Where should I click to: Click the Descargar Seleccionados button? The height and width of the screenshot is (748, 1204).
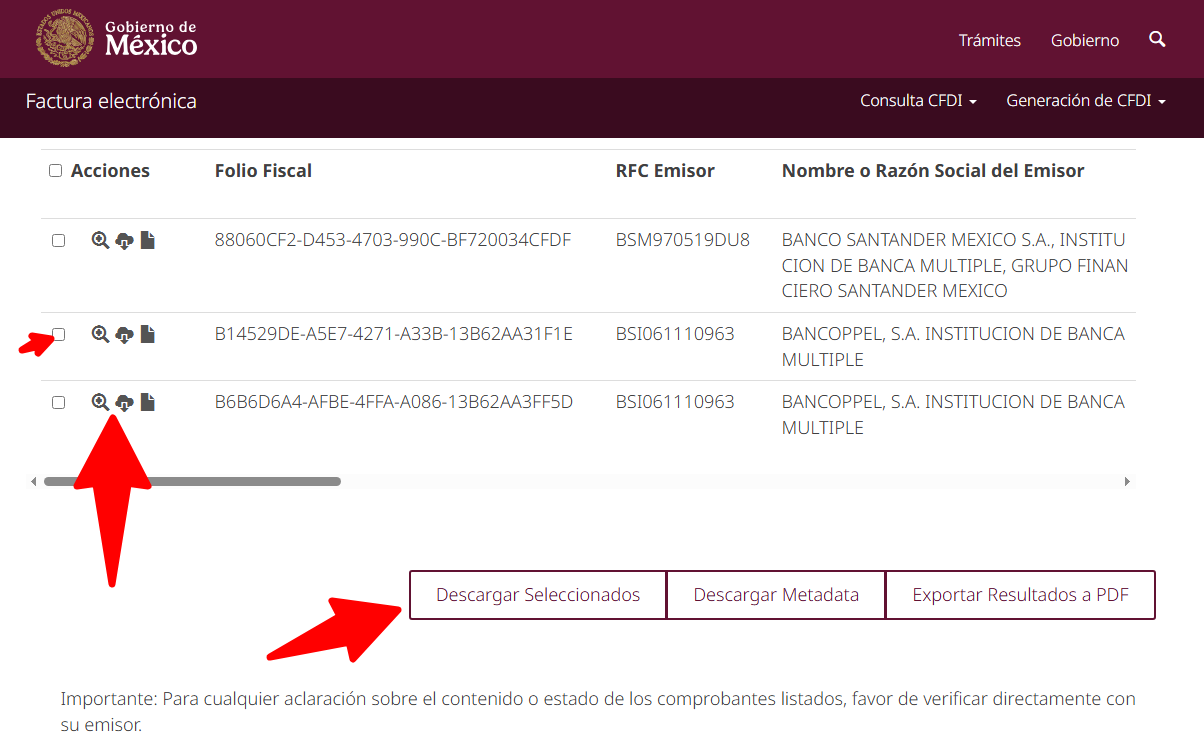pos(538,595)
